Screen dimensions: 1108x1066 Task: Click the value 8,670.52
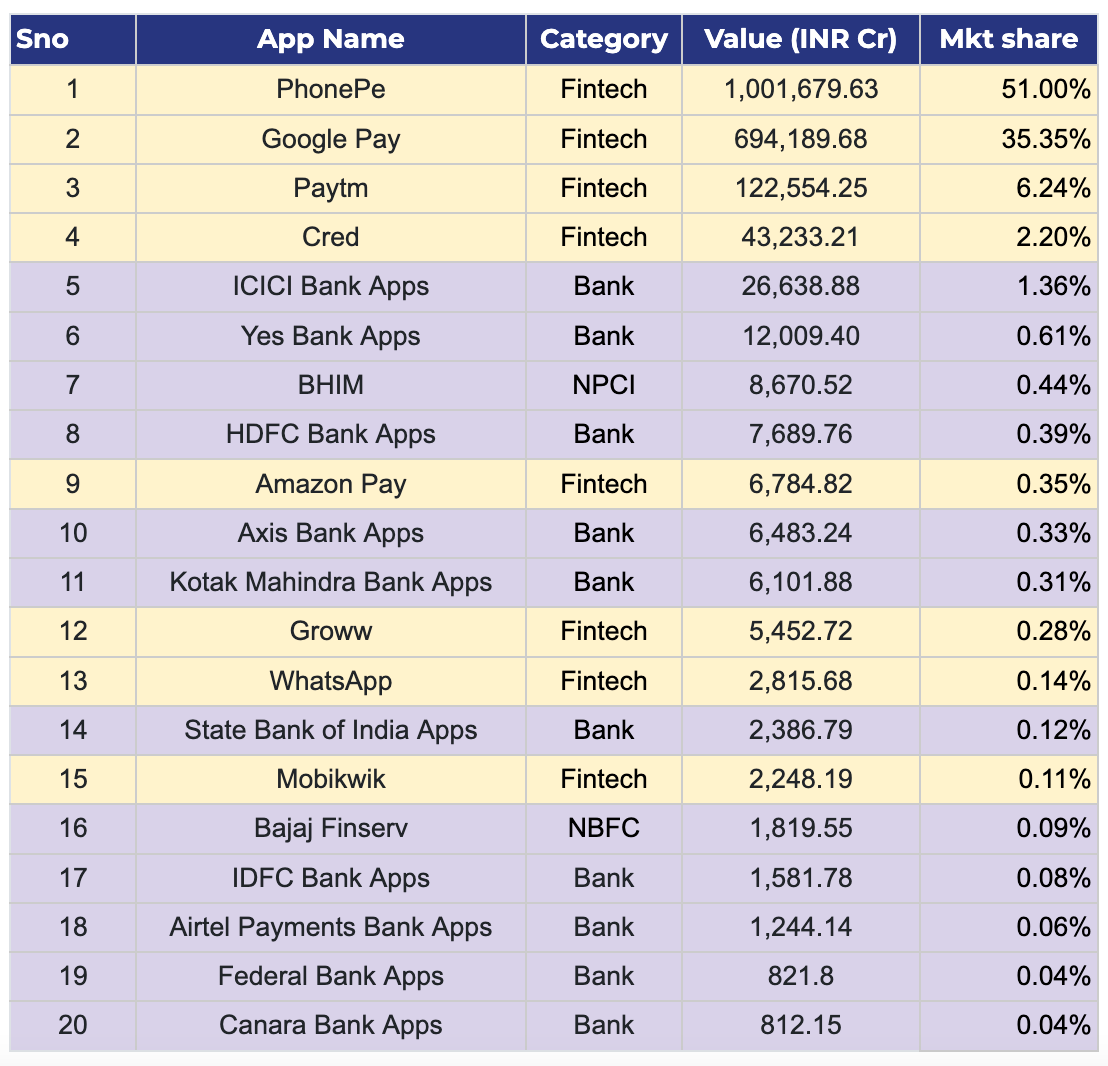(x=801, y=385)
